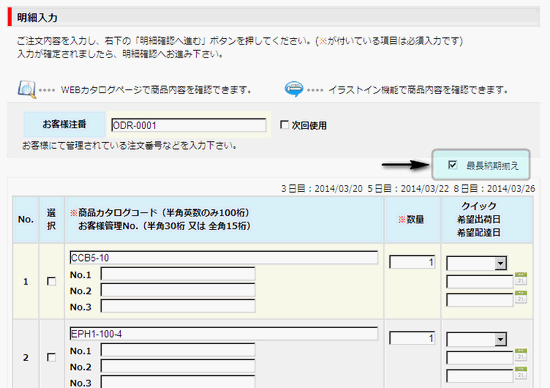Click the No.3 management field in row 1

(178, 306)
